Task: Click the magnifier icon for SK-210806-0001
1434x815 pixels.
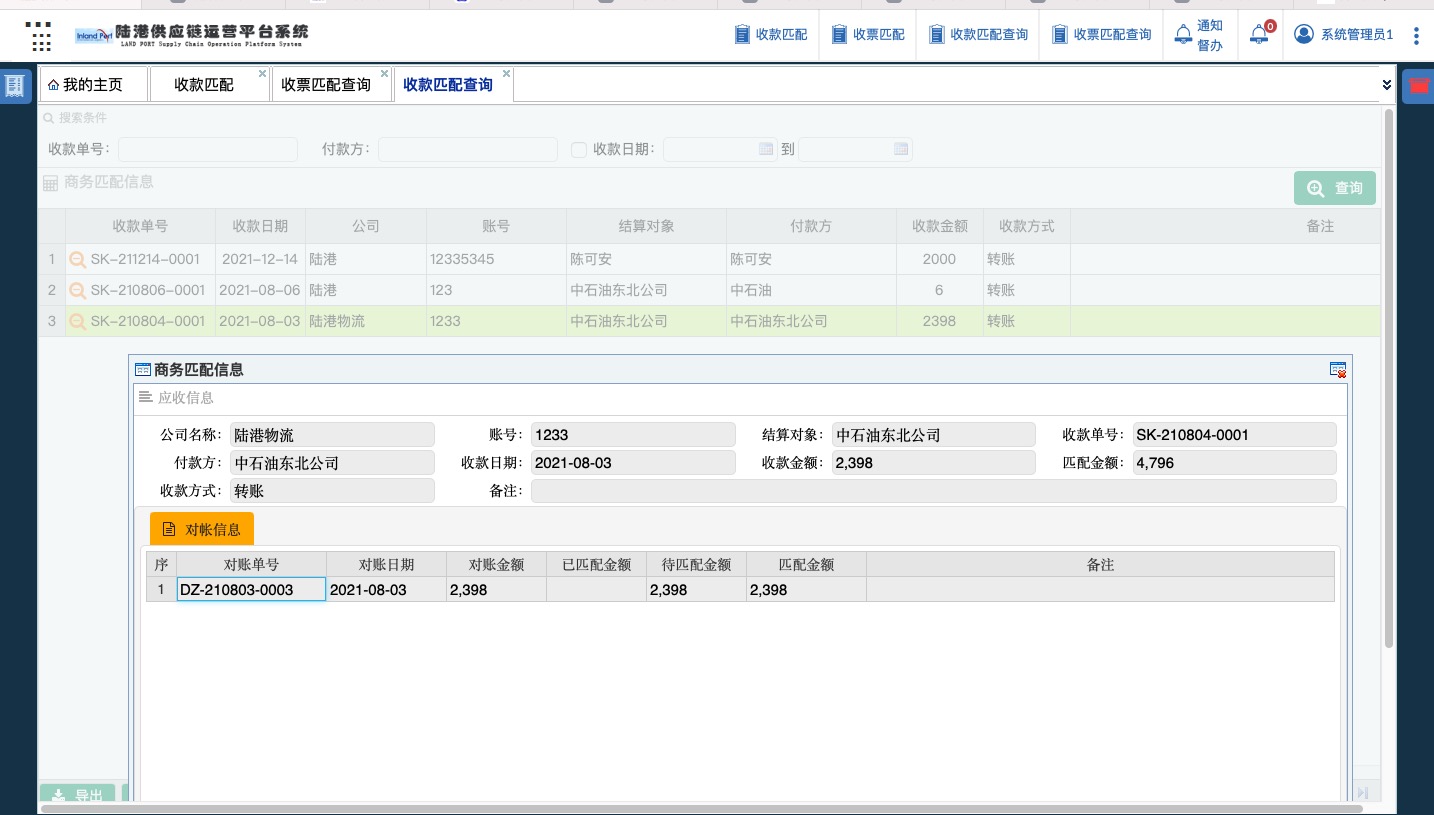Action: click(x=77, y=291)
